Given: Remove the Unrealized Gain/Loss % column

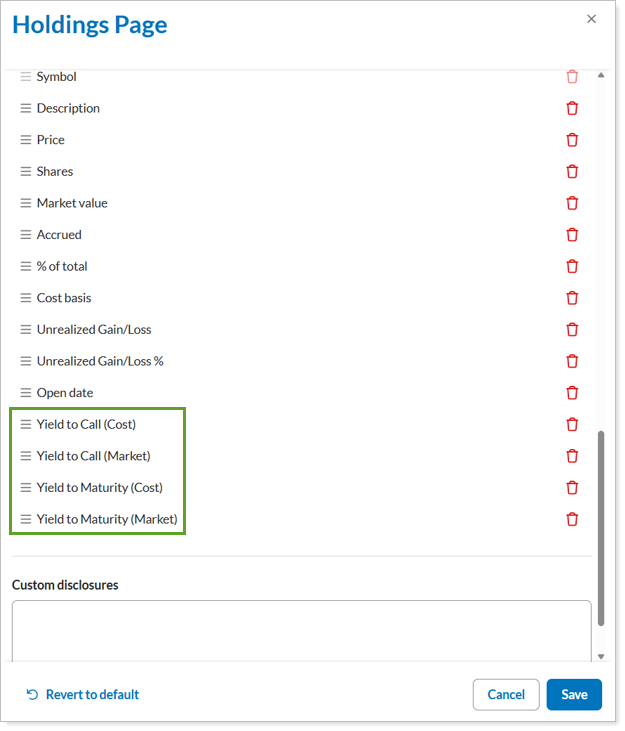Looking at the screenshot, I should point(572,361).
